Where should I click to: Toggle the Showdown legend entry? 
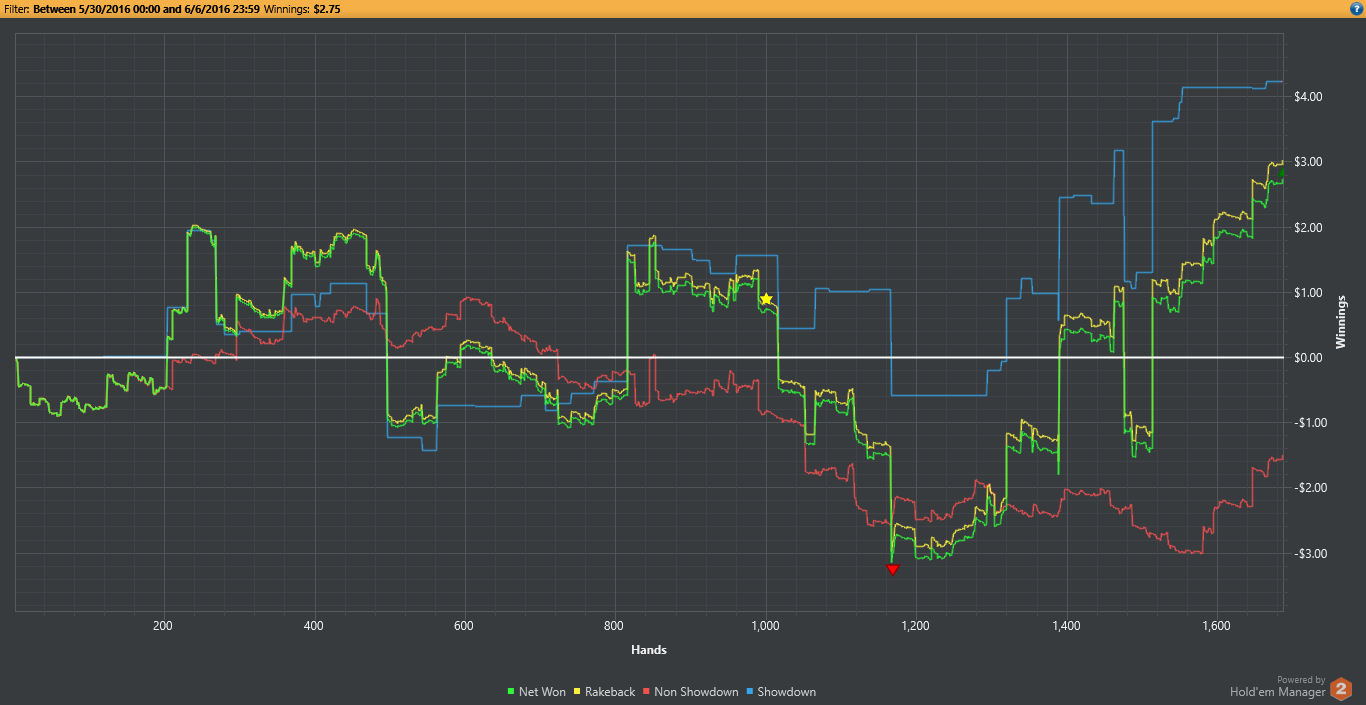point(780,691)
